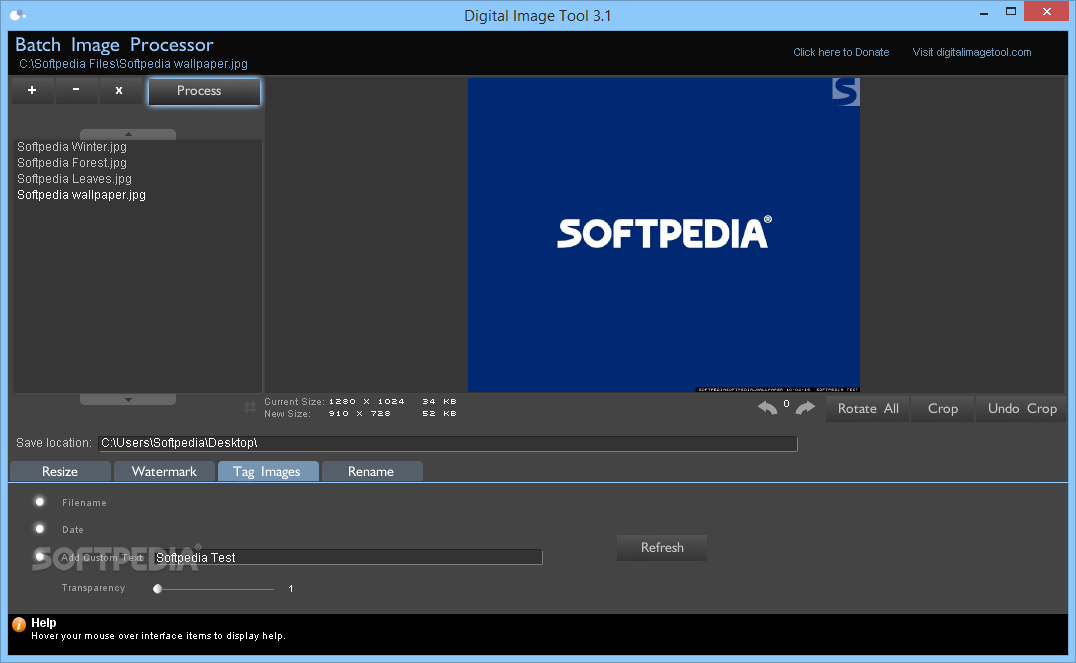
Task: Click the minus remove image button
Action: pos(75,91)
